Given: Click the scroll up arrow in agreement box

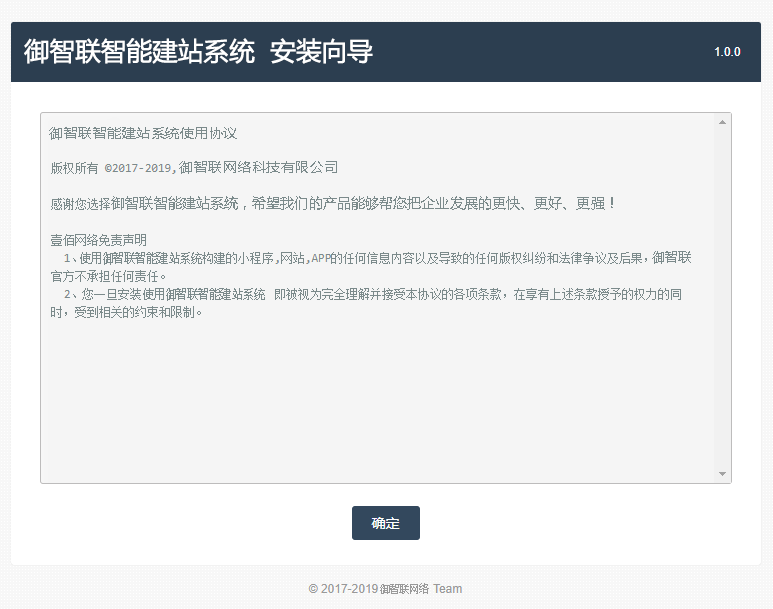Looking at the screenshot, I should [x=722, y=122].
